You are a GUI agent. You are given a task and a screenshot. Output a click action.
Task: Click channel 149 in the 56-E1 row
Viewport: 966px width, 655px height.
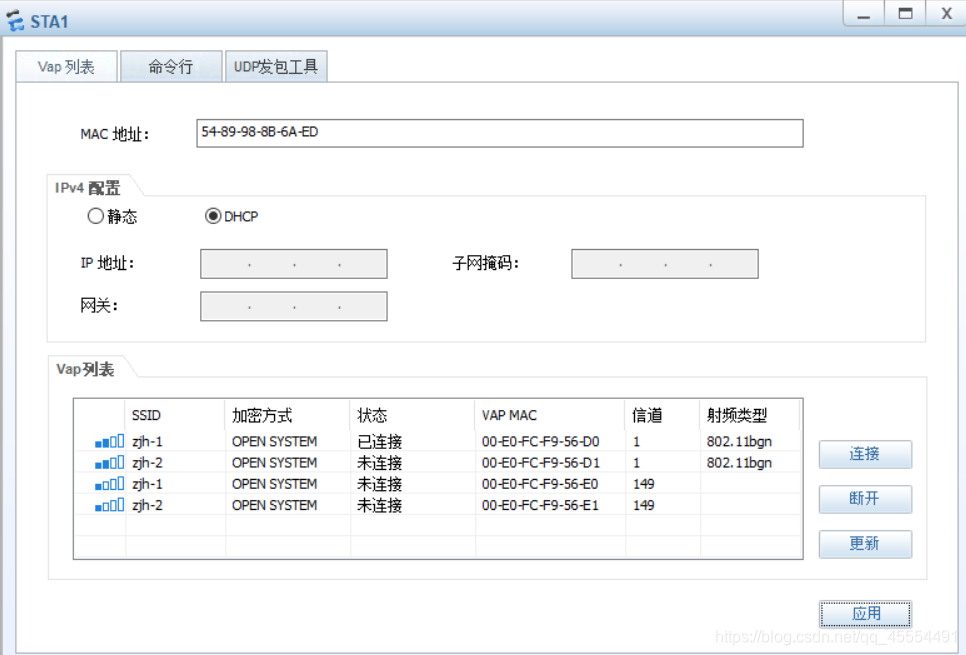(x=644, y=505)
